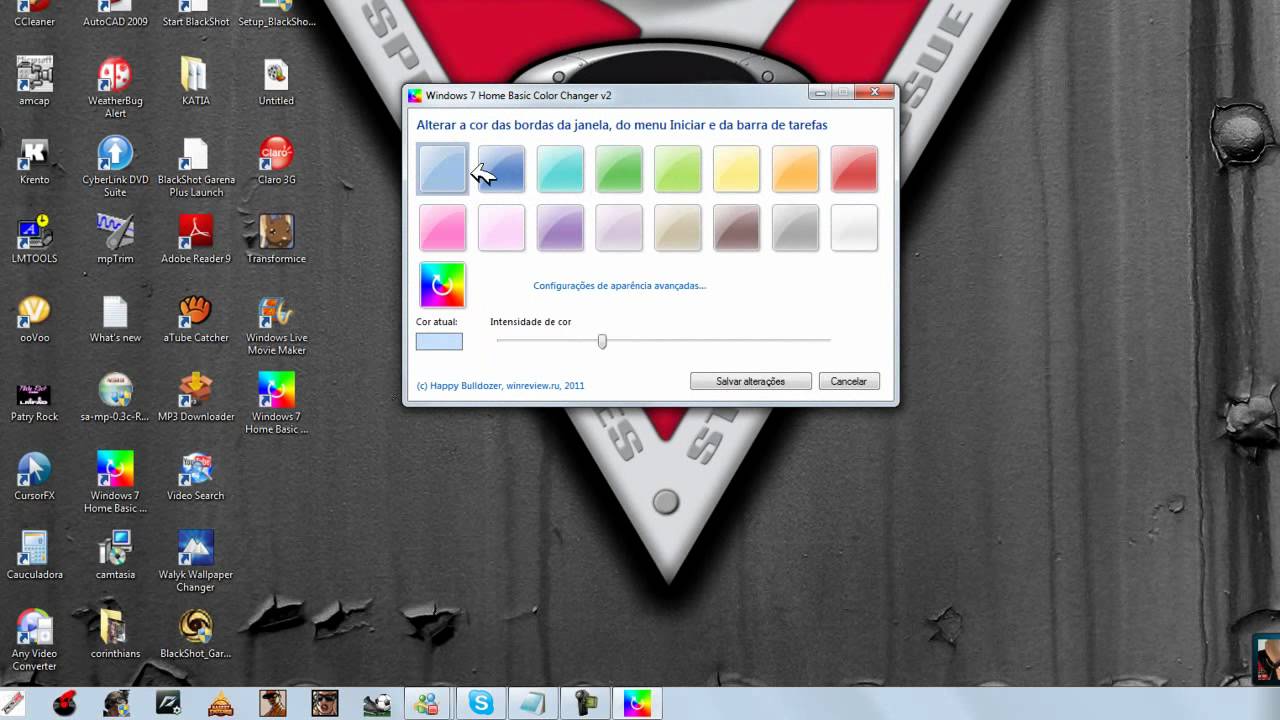The width and height of the screenshot is (1280, 720).
Task: Open Configurações de aparência avançadas link
Action: 620,286
